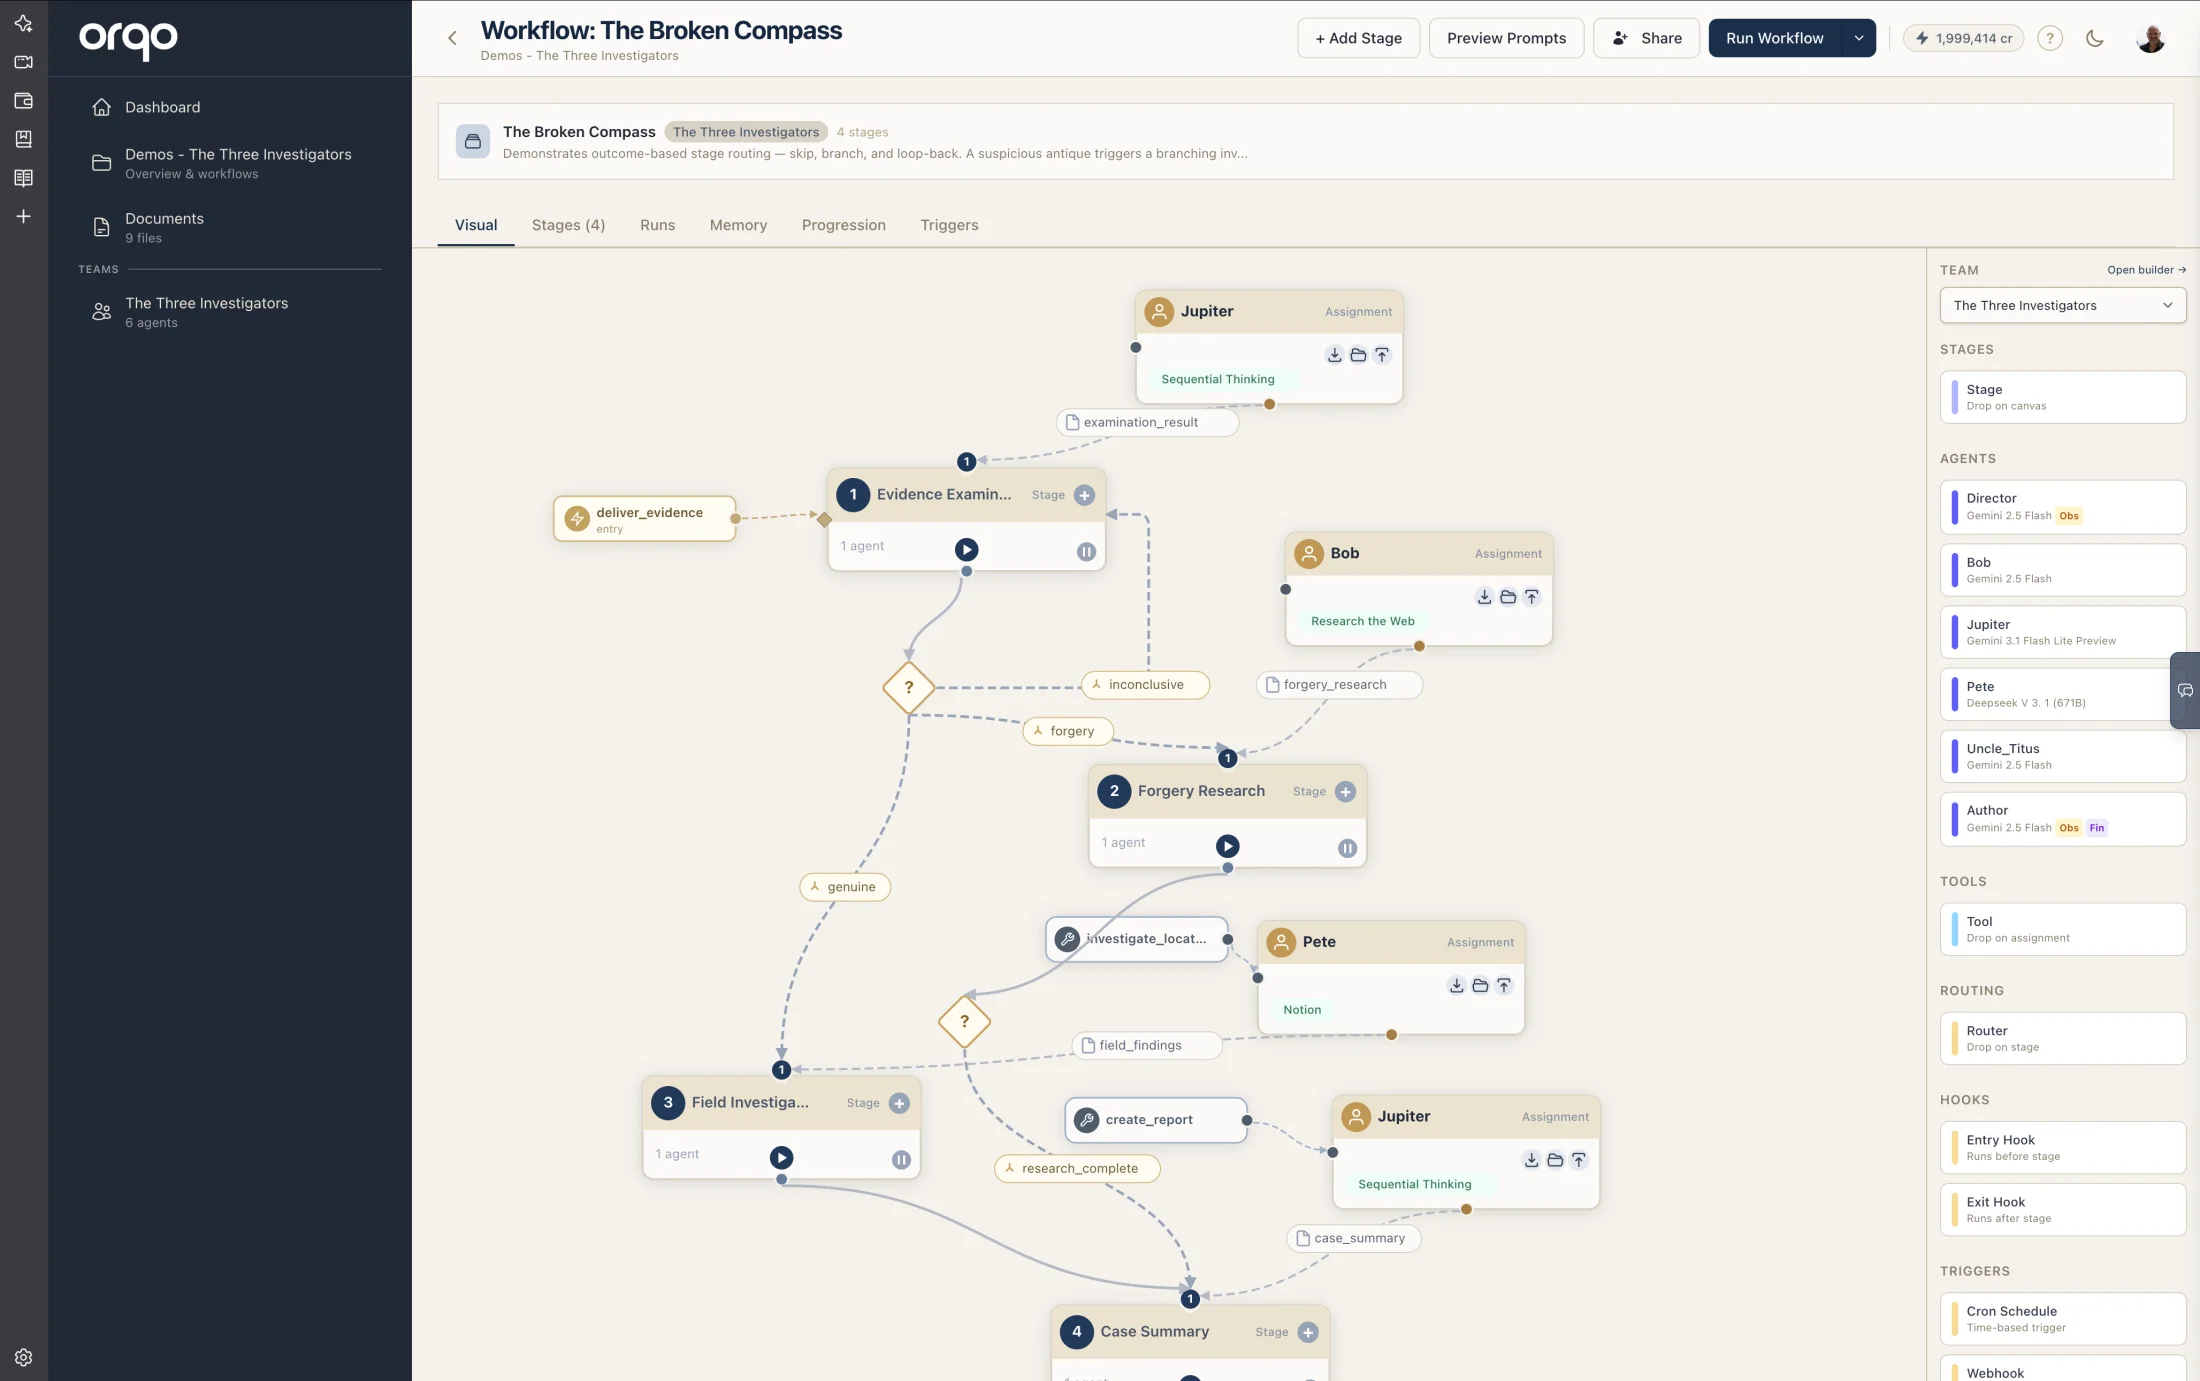Screen dimensions: 2200x1381
Task: Open the Runs tab
Action: [x=657, y=225]
